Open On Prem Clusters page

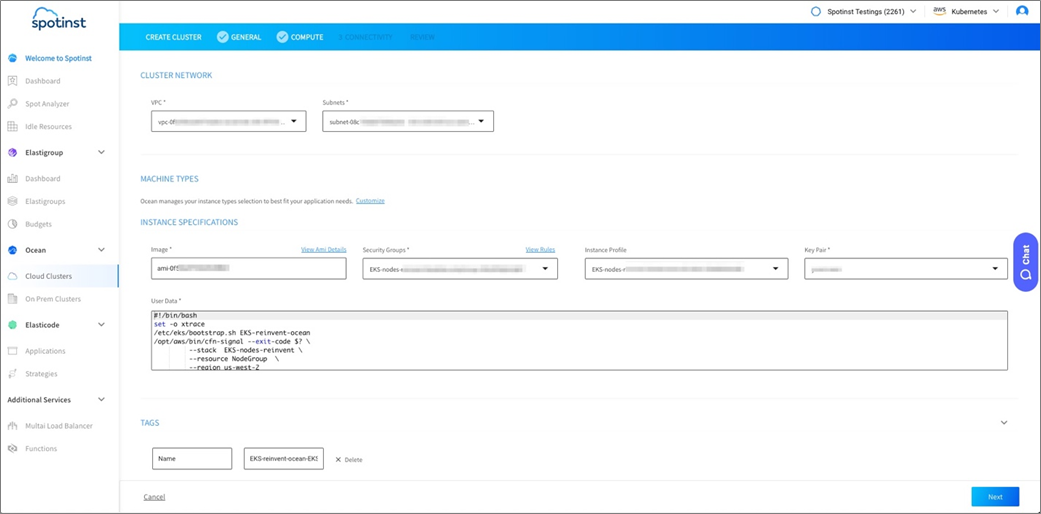tap(53, 299)
